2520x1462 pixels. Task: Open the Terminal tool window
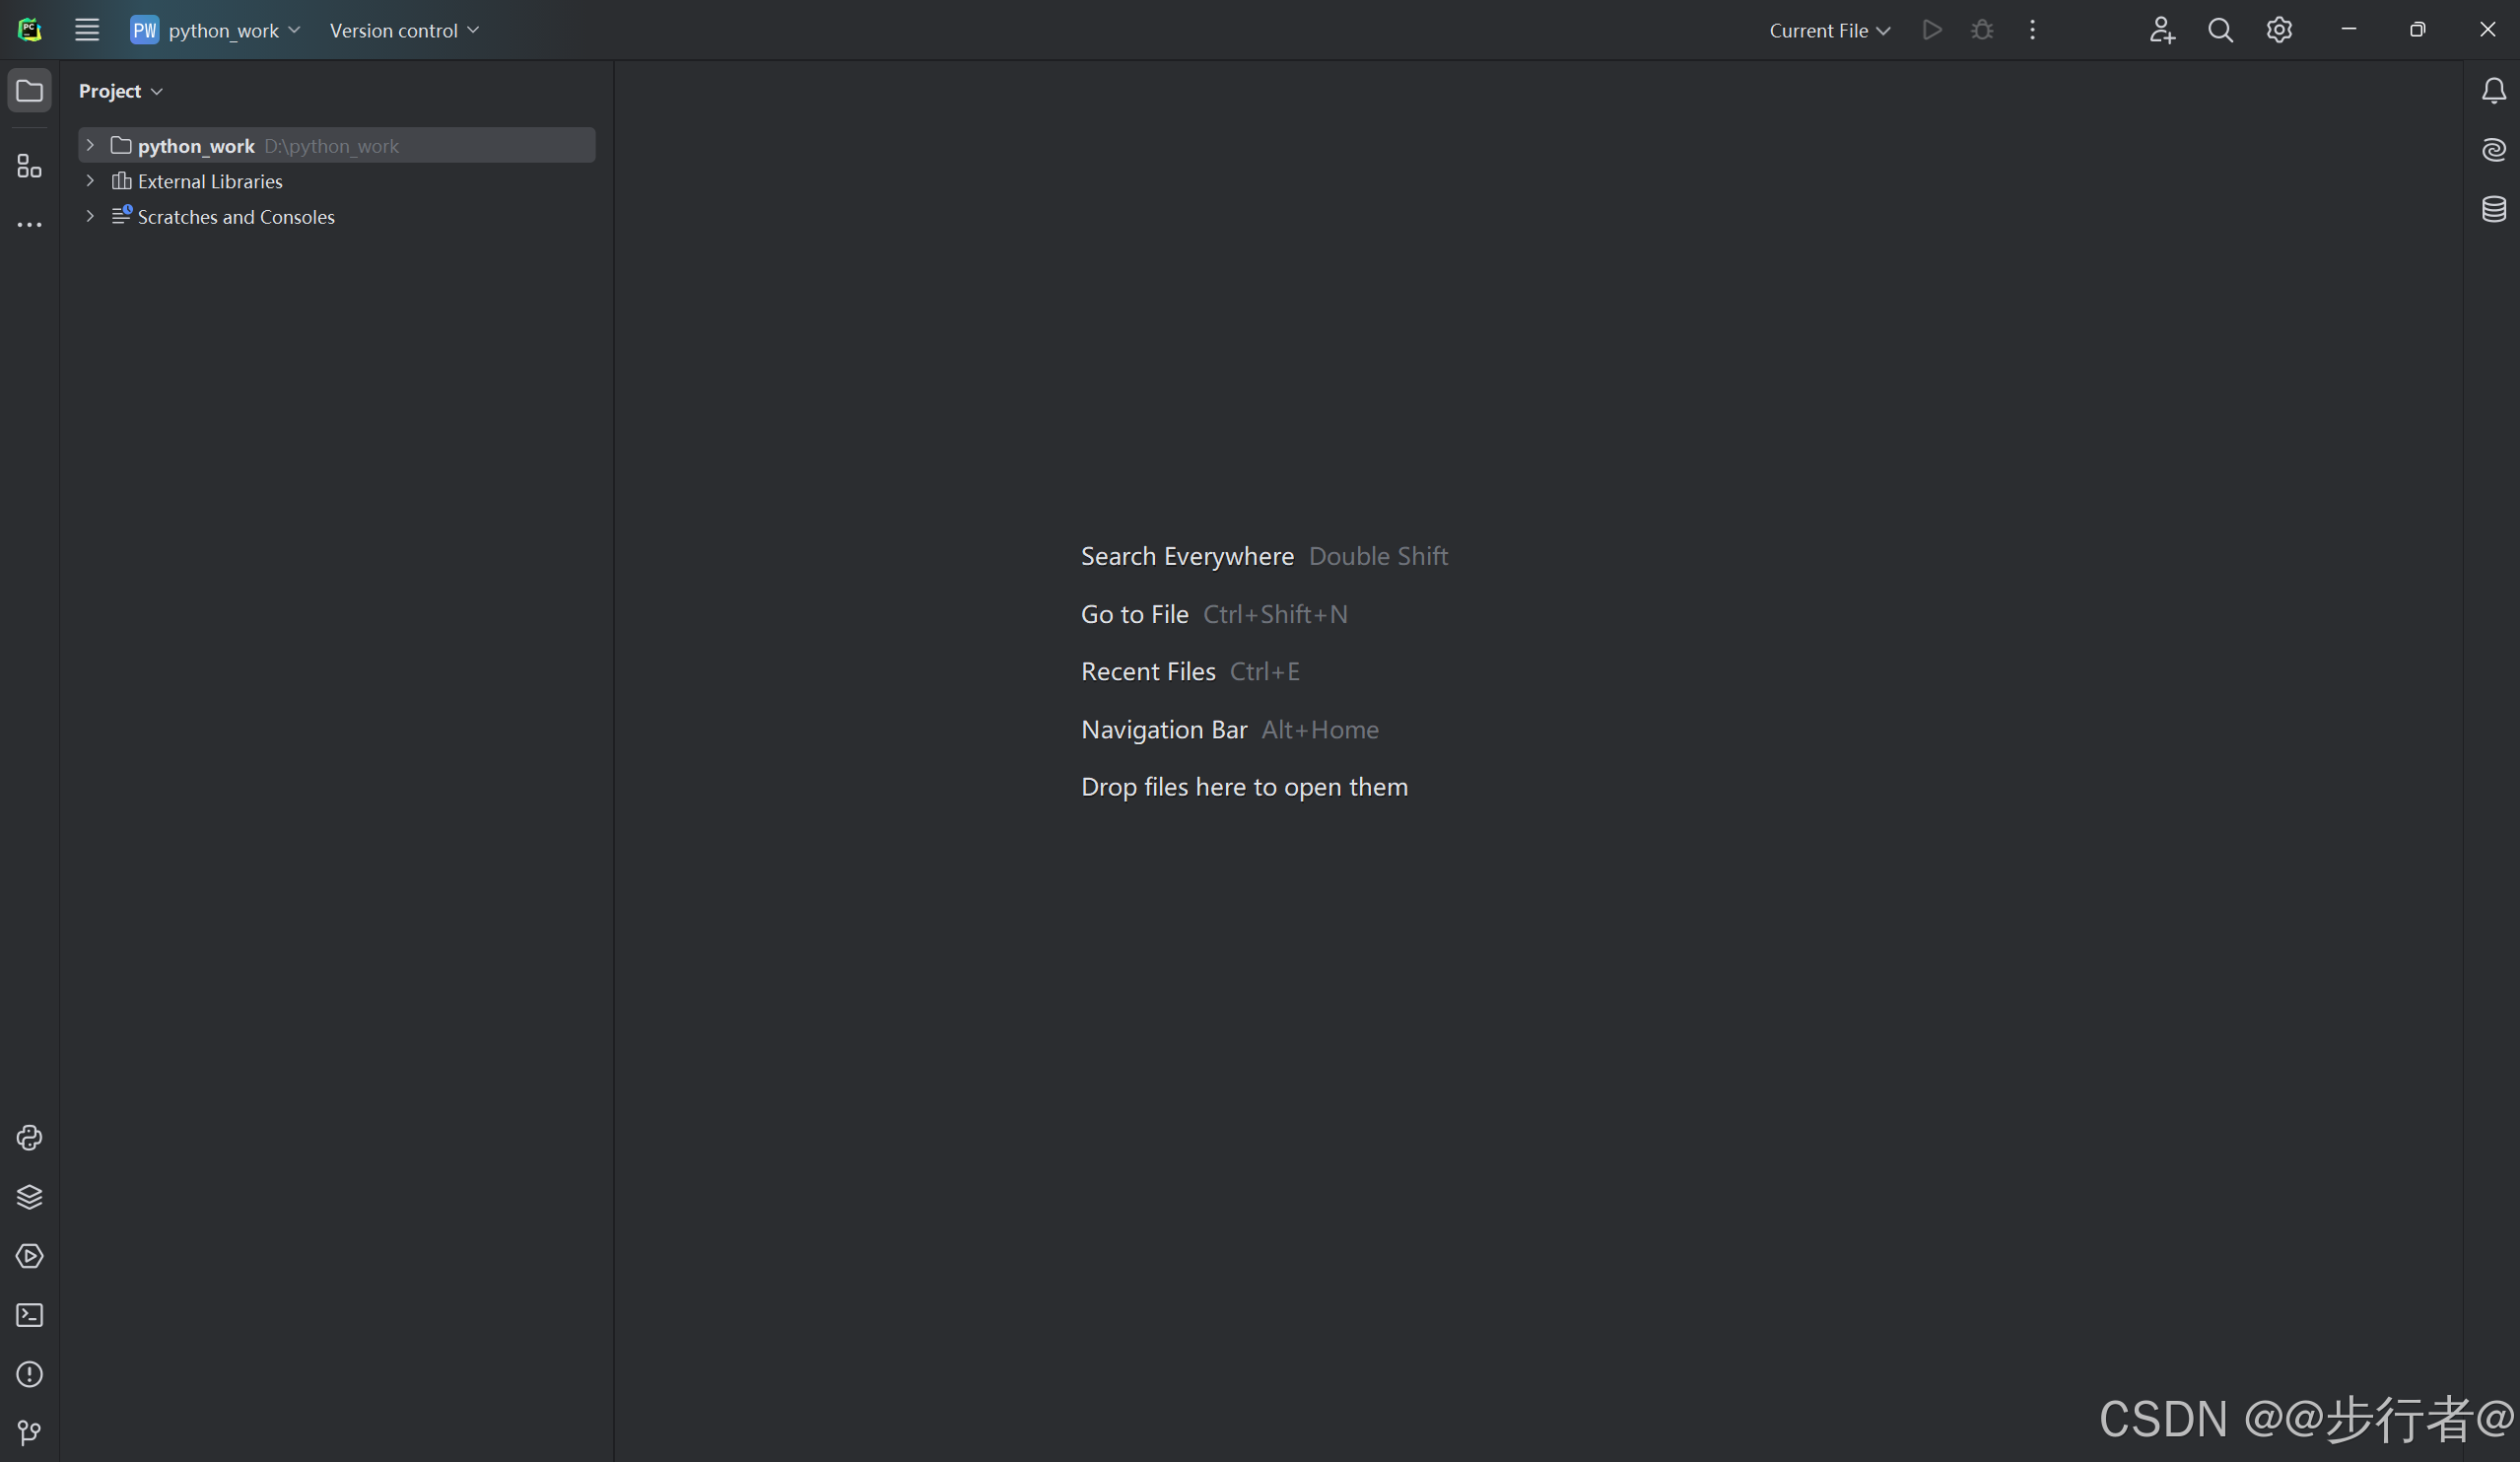coord(30,1315)
